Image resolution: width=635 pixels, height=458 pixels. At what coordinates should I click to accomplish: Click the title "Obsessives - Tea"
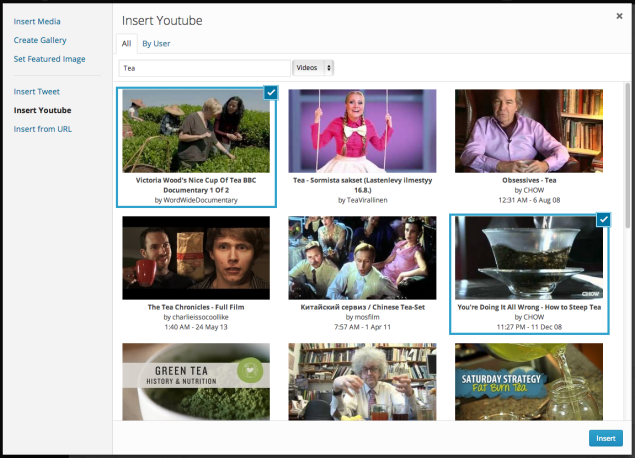[x=529, y=180]
